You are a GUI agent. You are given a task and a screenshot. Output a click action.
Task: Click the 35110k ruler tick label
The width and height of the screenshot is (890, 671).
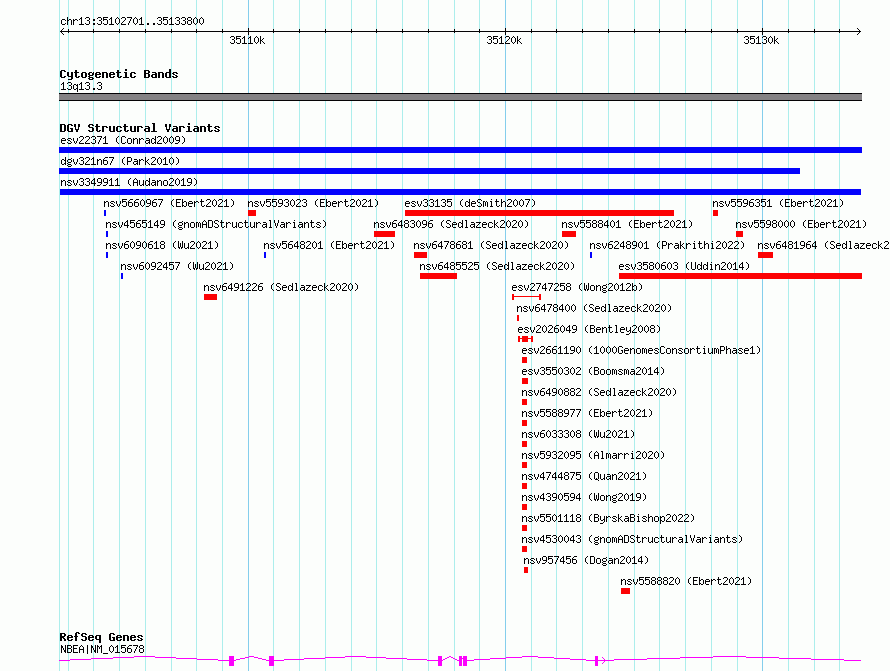pyautogui.click(x=247, y=40)
